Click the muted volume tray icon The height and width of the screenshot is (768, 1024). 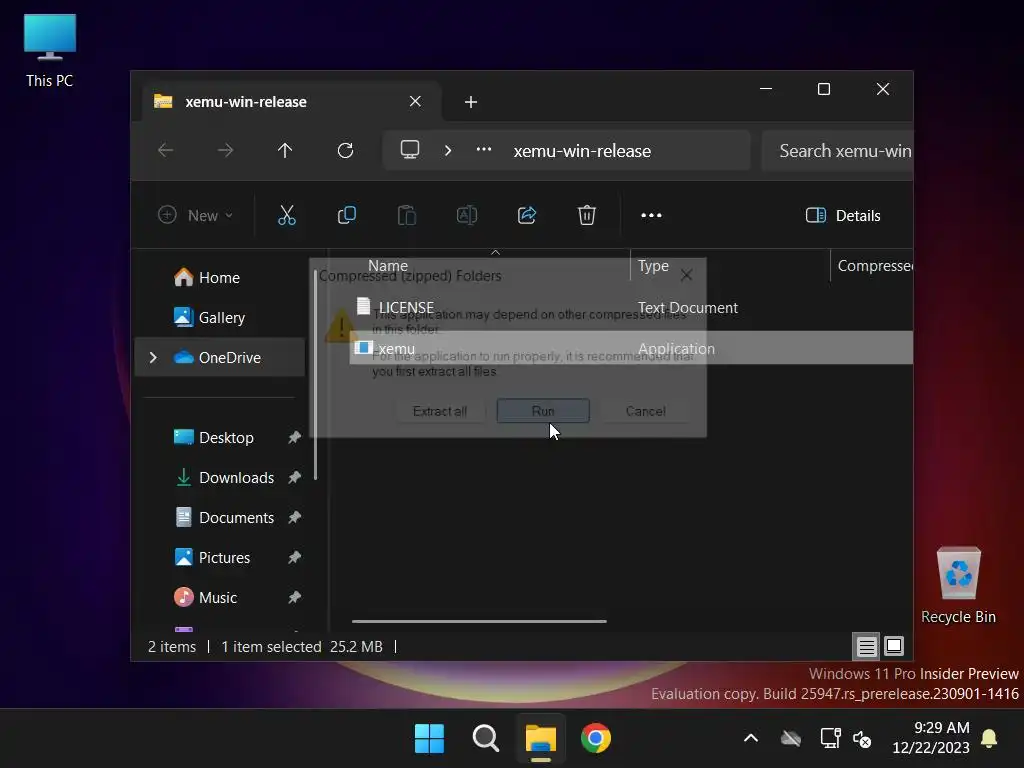pyautogui.click(x=862, y=739)
